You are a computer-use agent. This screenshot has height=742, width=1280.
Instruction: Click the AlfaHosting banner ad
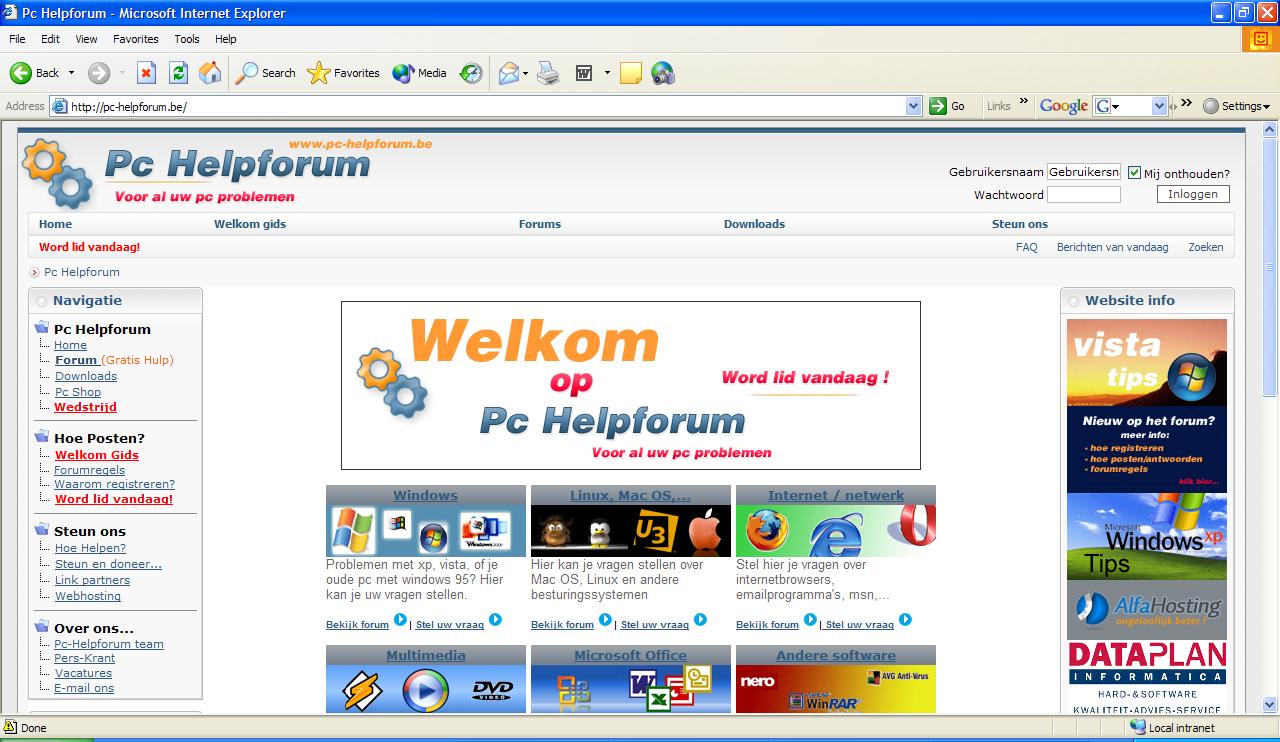point(1146,609)
